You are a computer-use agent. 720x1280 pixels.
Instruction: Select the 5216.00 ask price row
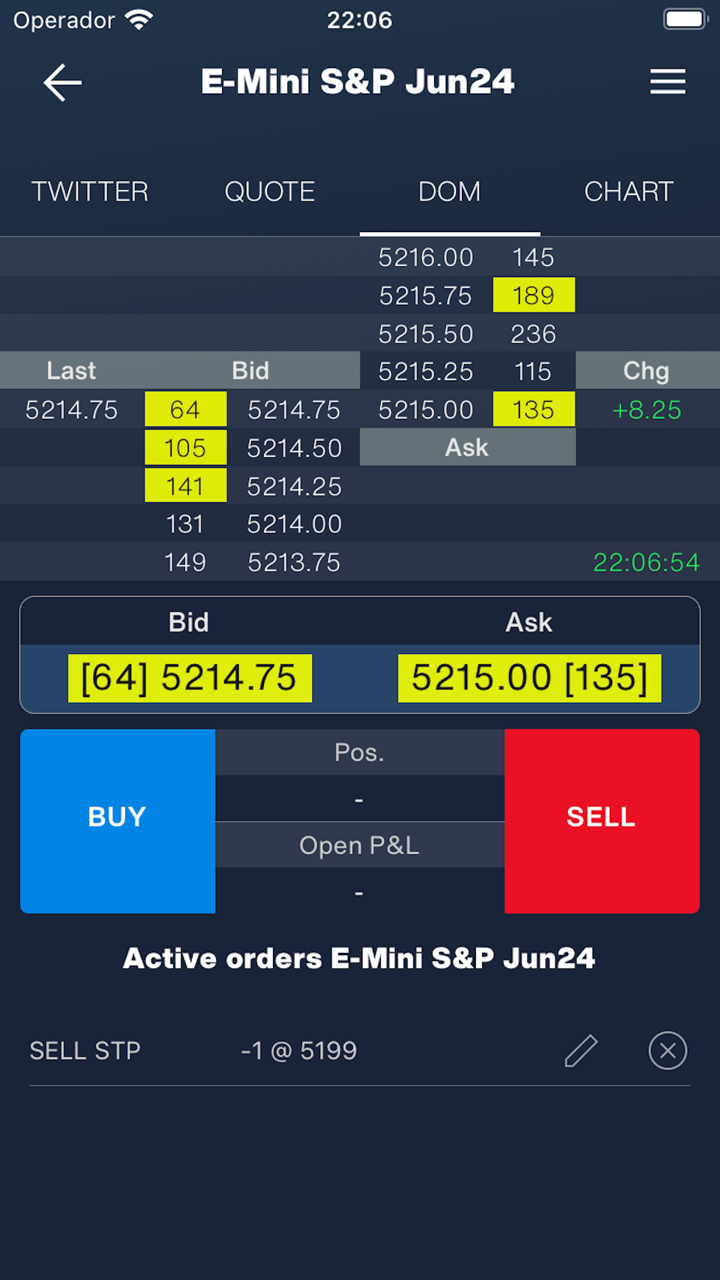[426, 258]
